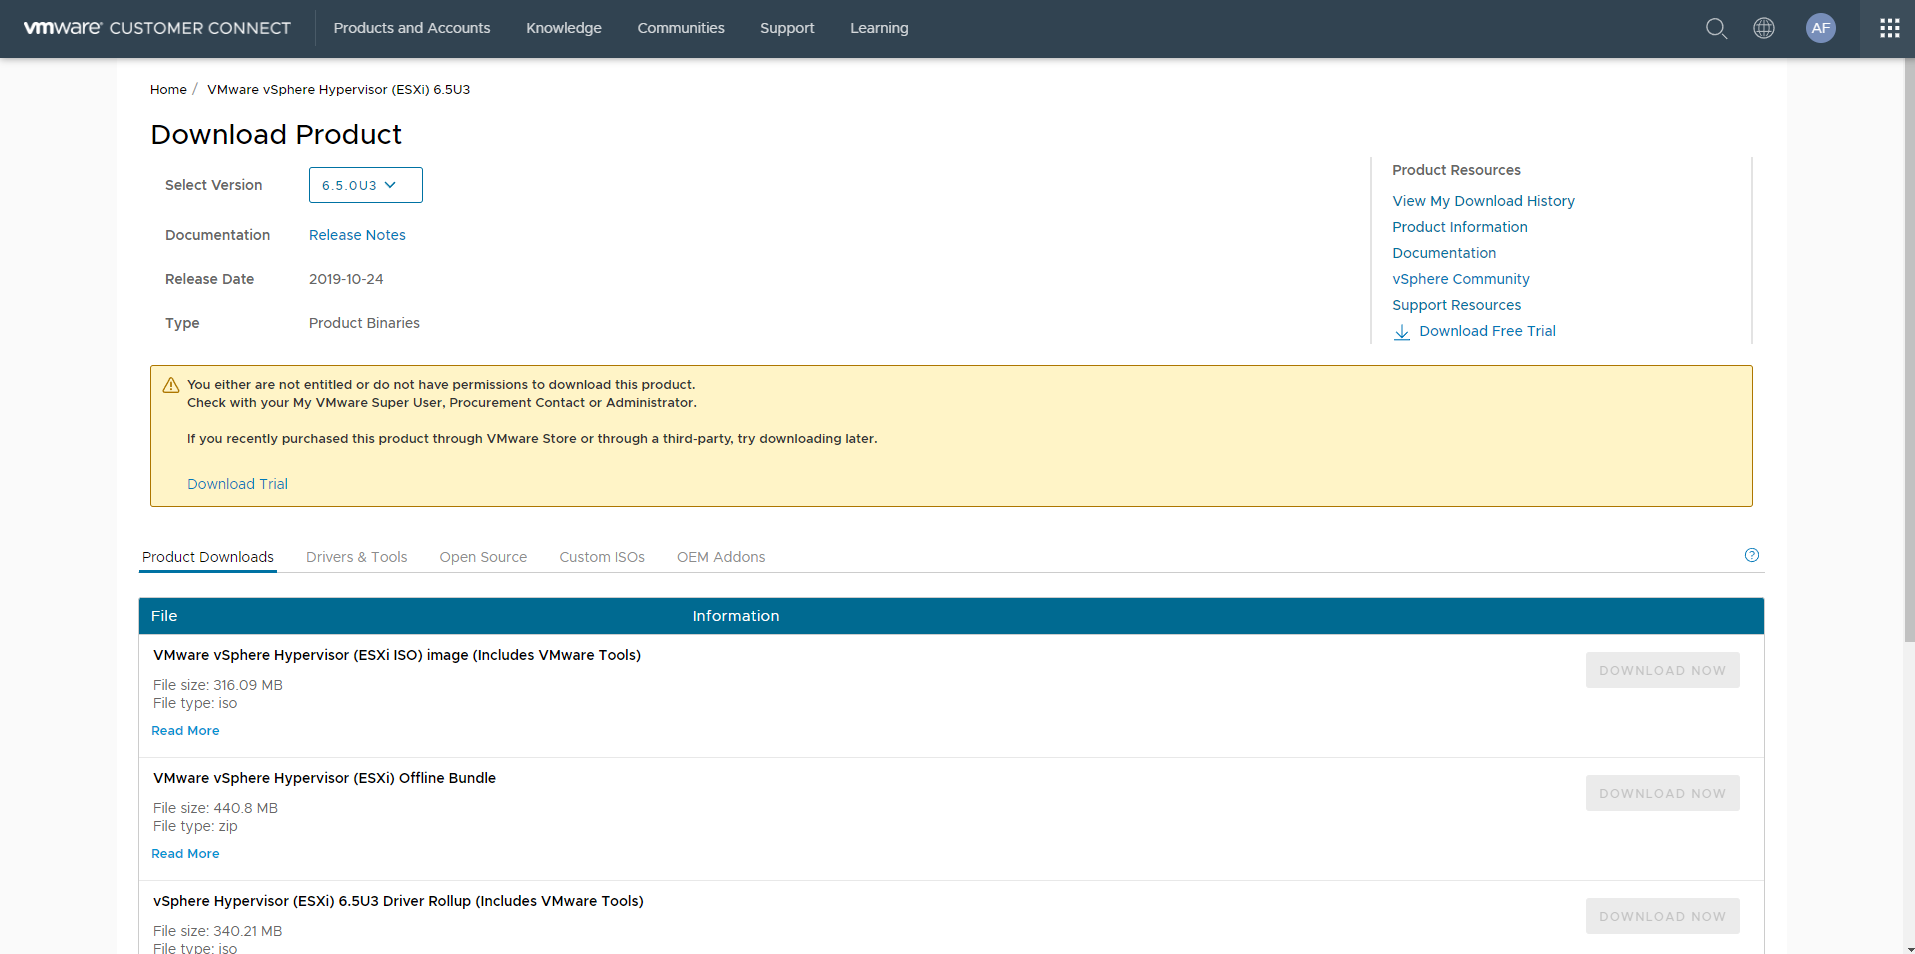The image size is (1915, 954).
Task: Select the Product Downloads tab
Action: tap(208, 557)
